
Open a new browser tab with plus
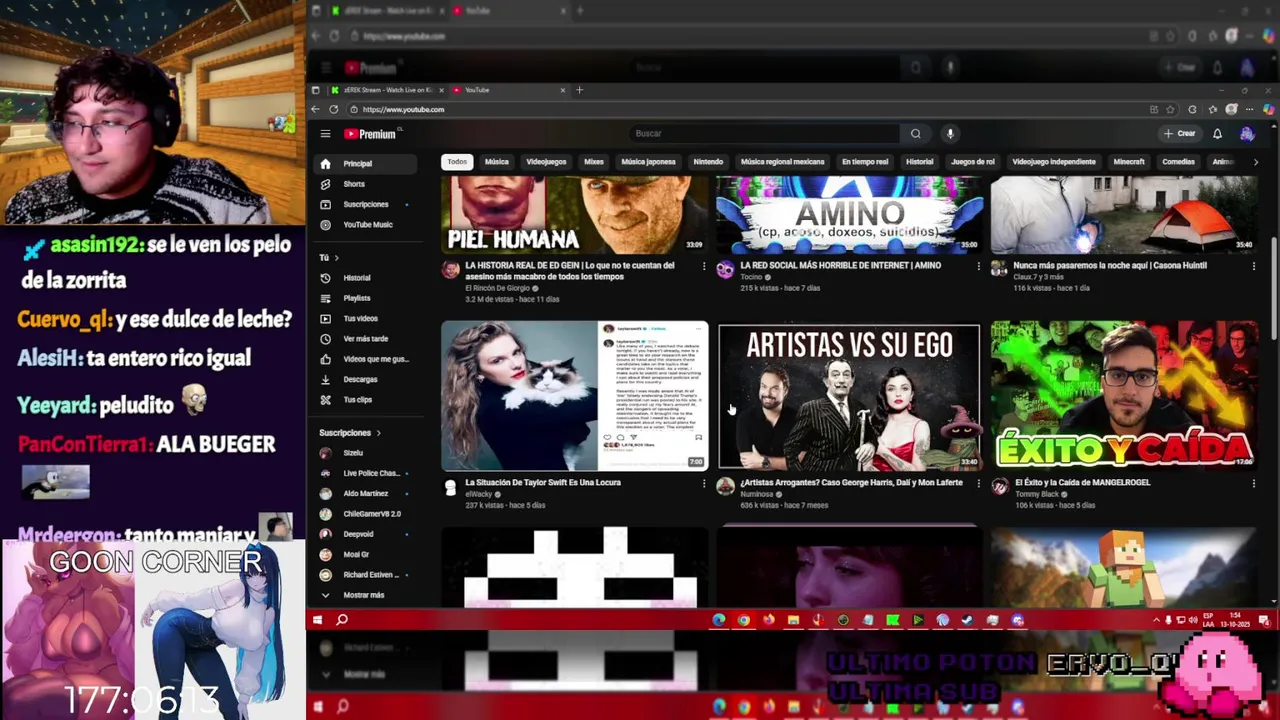coord(579,90)
